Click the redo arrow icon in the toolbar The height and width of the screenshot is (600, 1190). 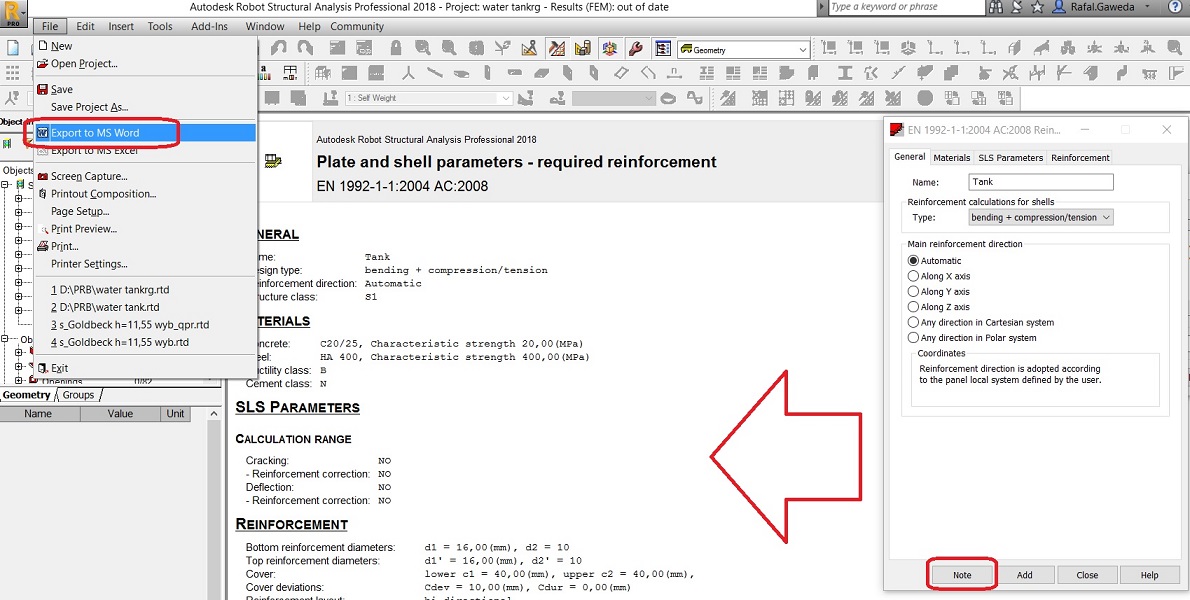[x=305, y=48]
